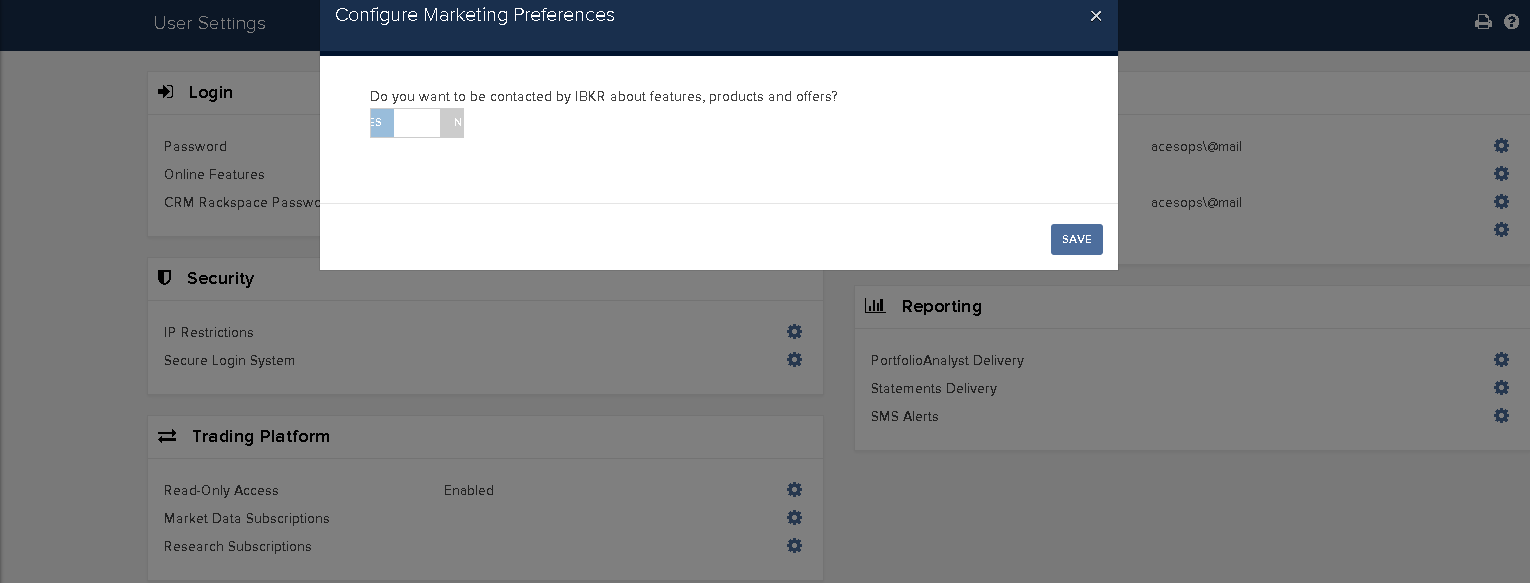
Task: Select the IP Restrictions label
Action: pyautogui.click(x=209, y=333)
